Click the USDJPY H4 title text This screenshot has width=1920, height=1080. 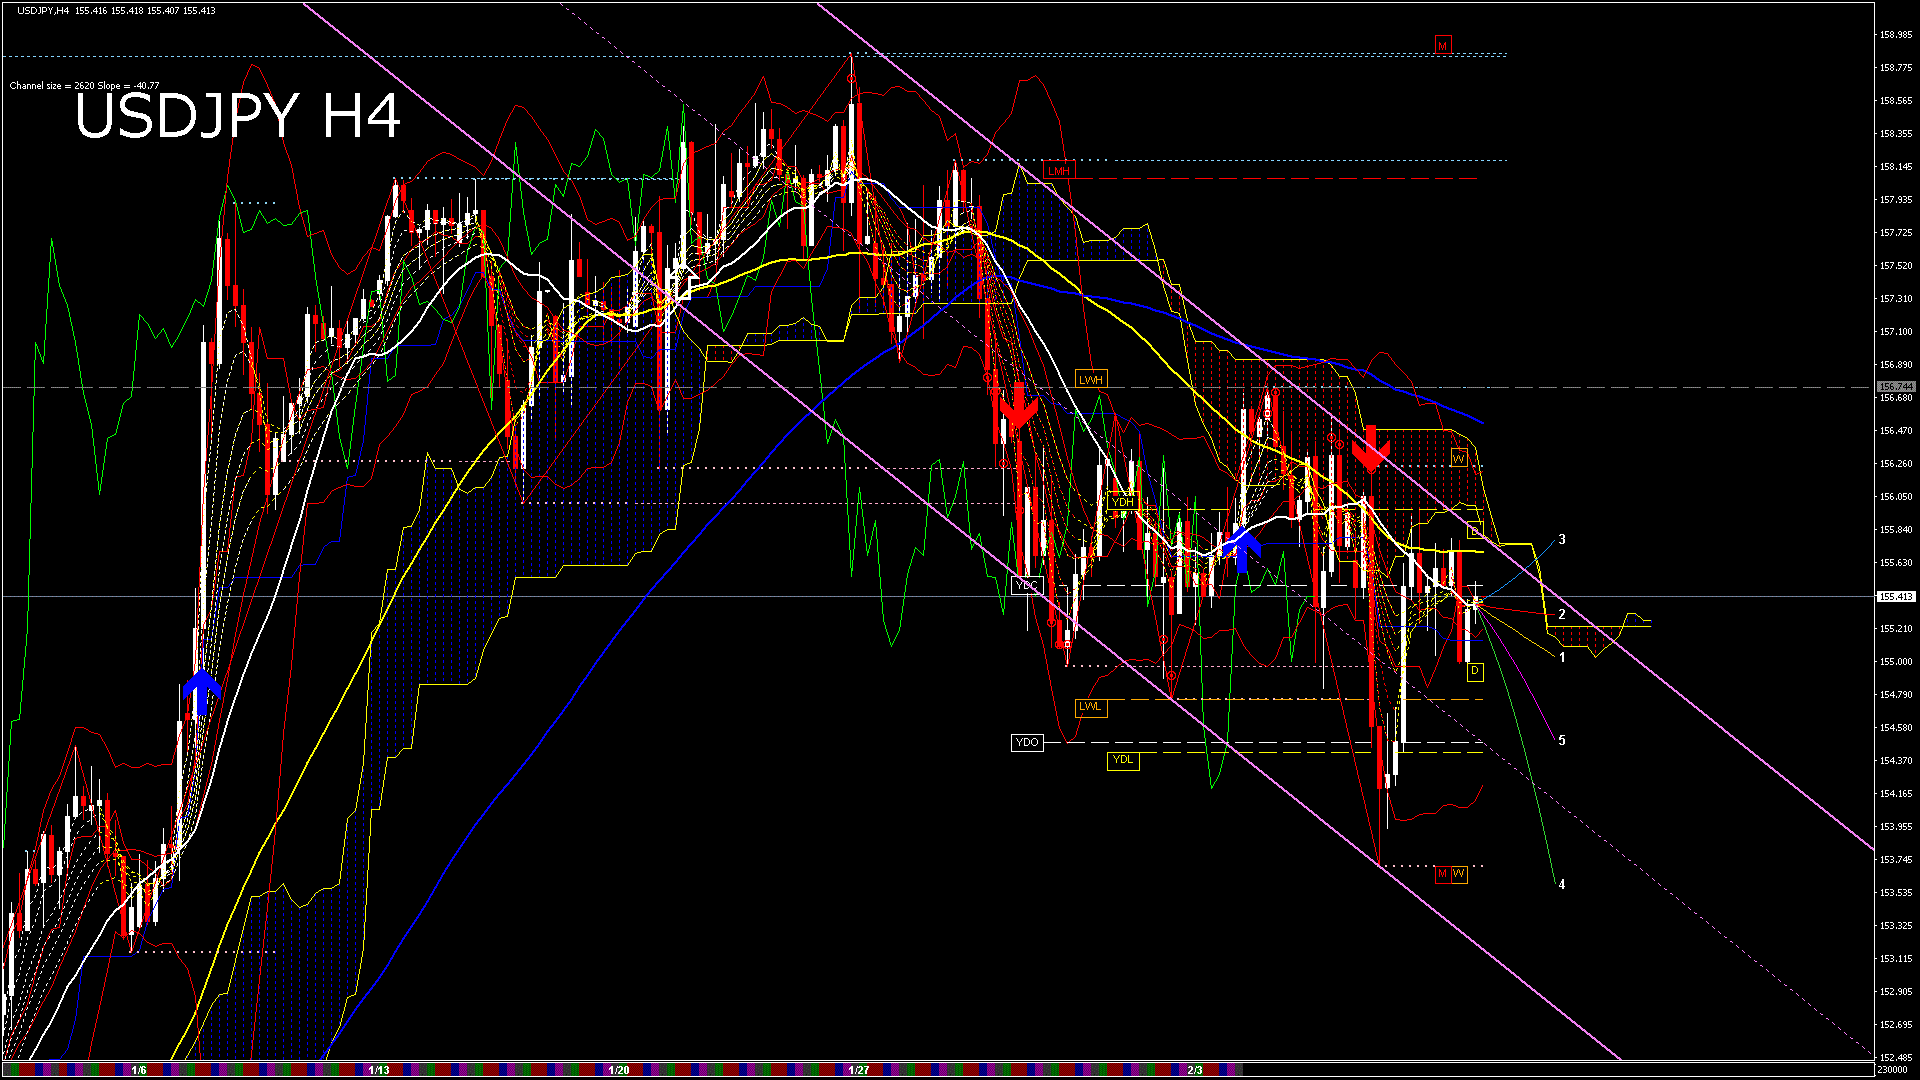click(238, 116)
